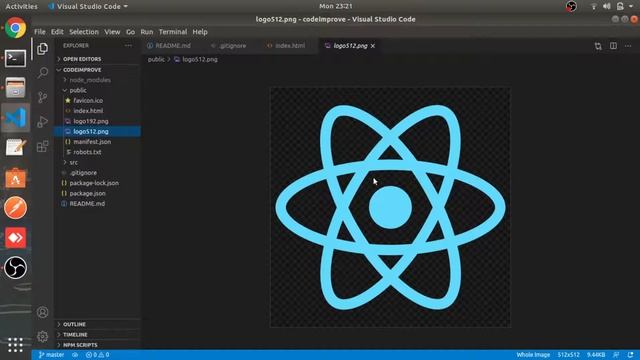Image resolution: width=640 pixels, height=360 pixels.
Task: Expand the Timeline section
Action: [x=98, y=334]
